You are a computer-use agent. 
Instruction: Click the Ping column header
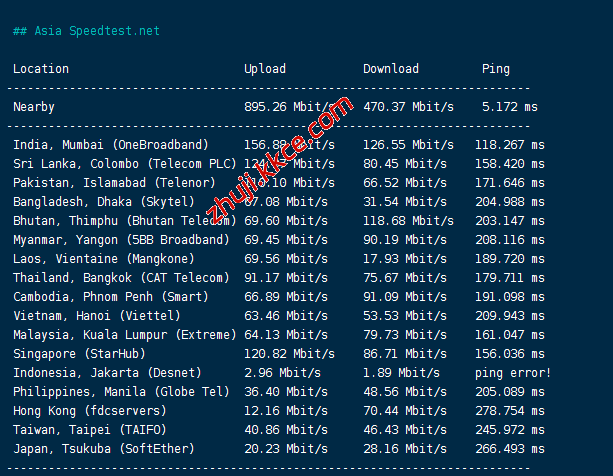pyautogui.click(x=495, y=69)
